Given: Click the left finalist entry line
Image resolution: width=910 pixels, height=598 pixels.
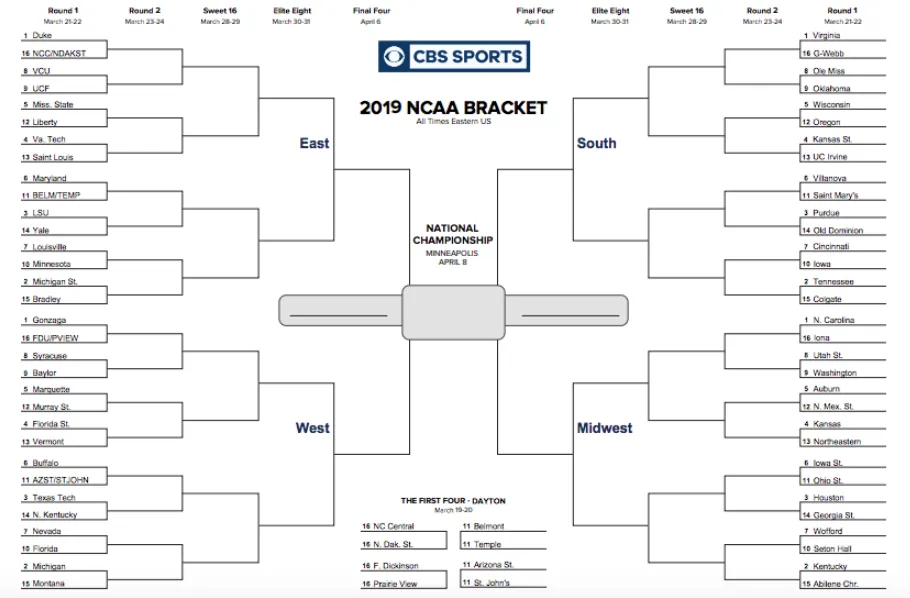Looking at the screenshot, I should point(338,315).
